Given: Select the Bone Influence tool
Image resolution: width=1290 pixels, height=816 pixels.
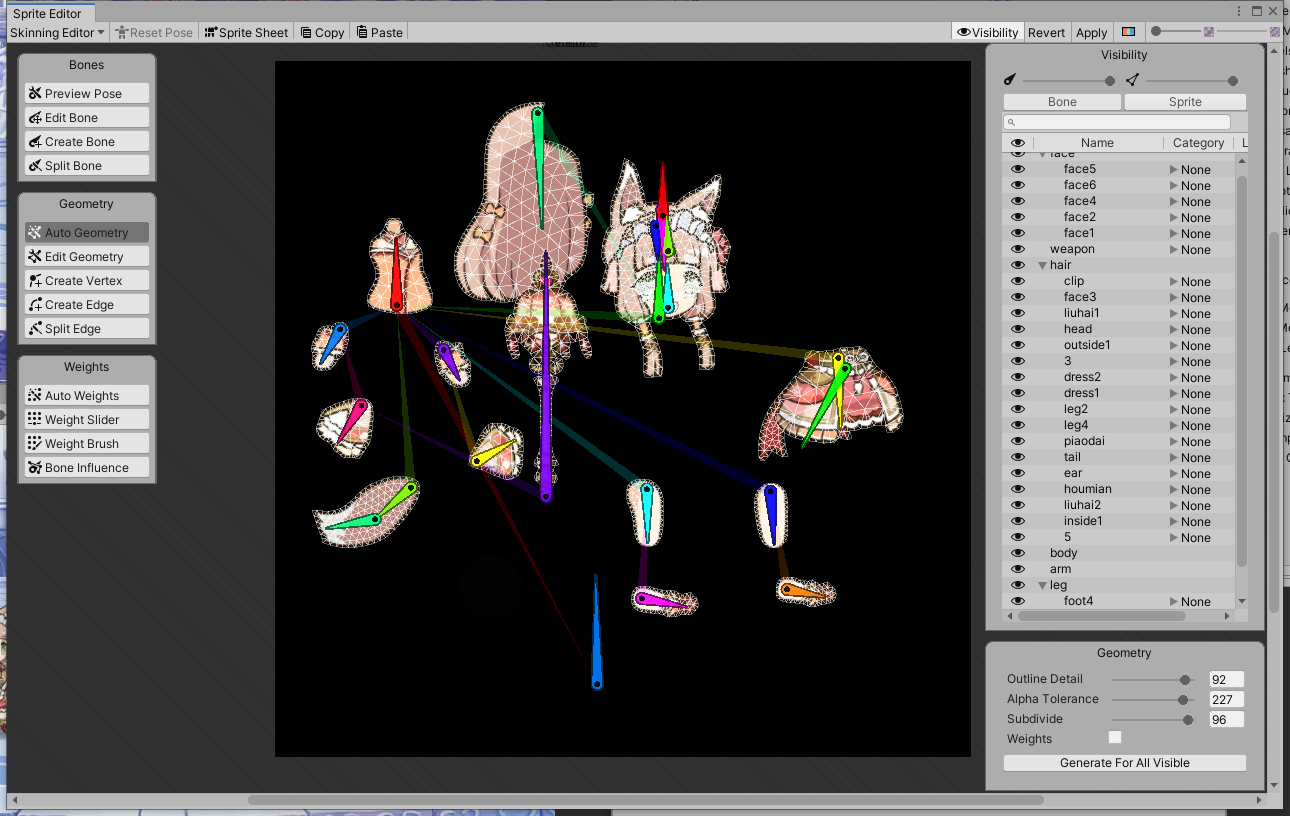Looking at the screenshot, I should pos(87,467).
